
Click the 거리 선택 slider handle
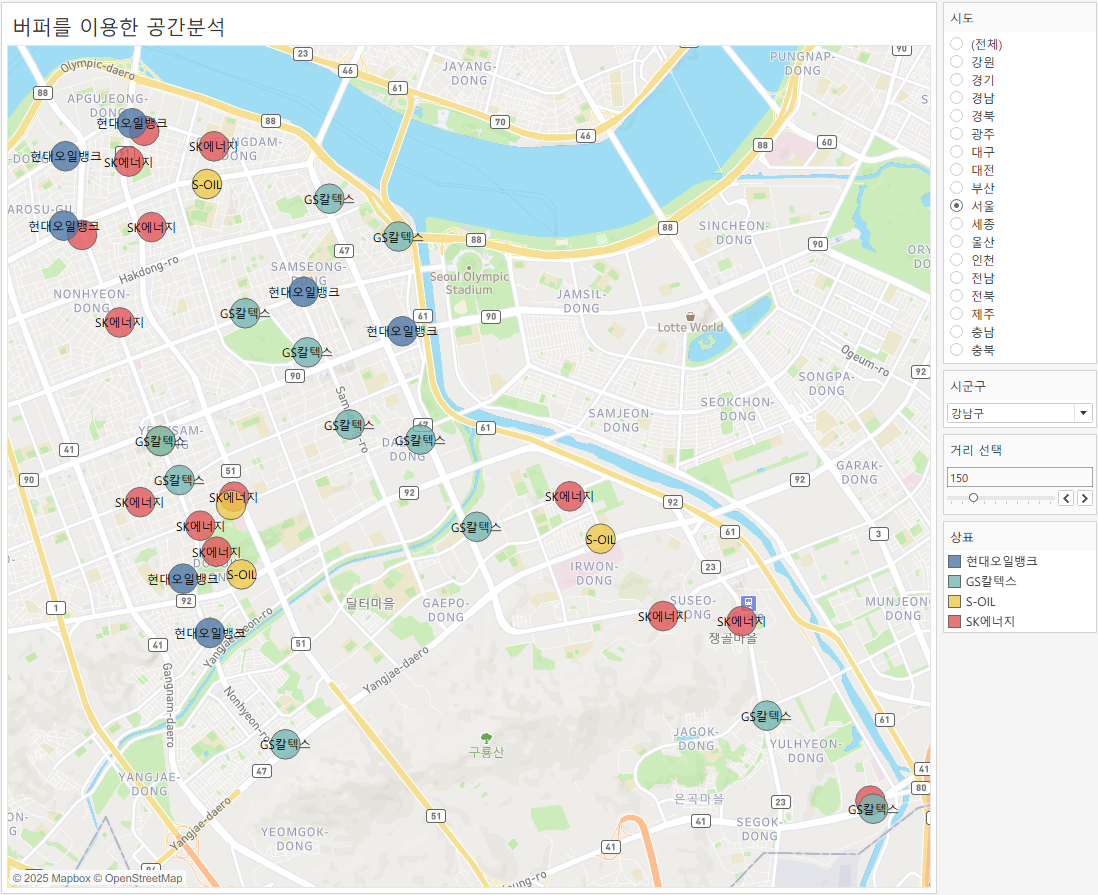point(973,498)
